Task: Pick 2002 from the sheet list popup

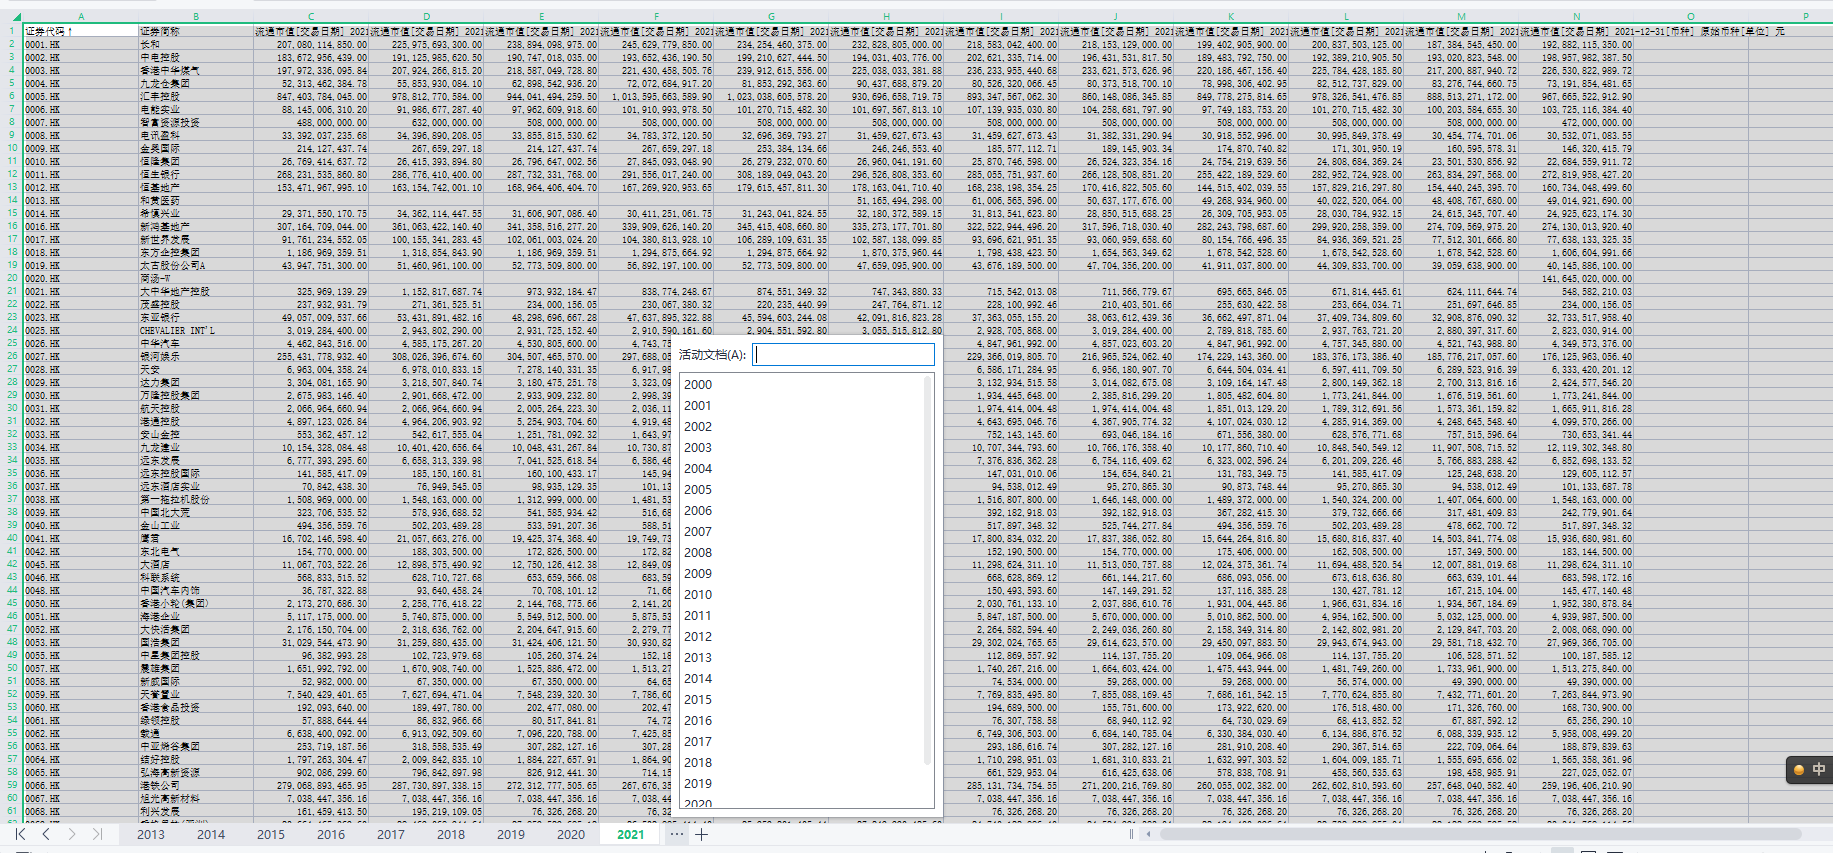Action: point(698,427)
